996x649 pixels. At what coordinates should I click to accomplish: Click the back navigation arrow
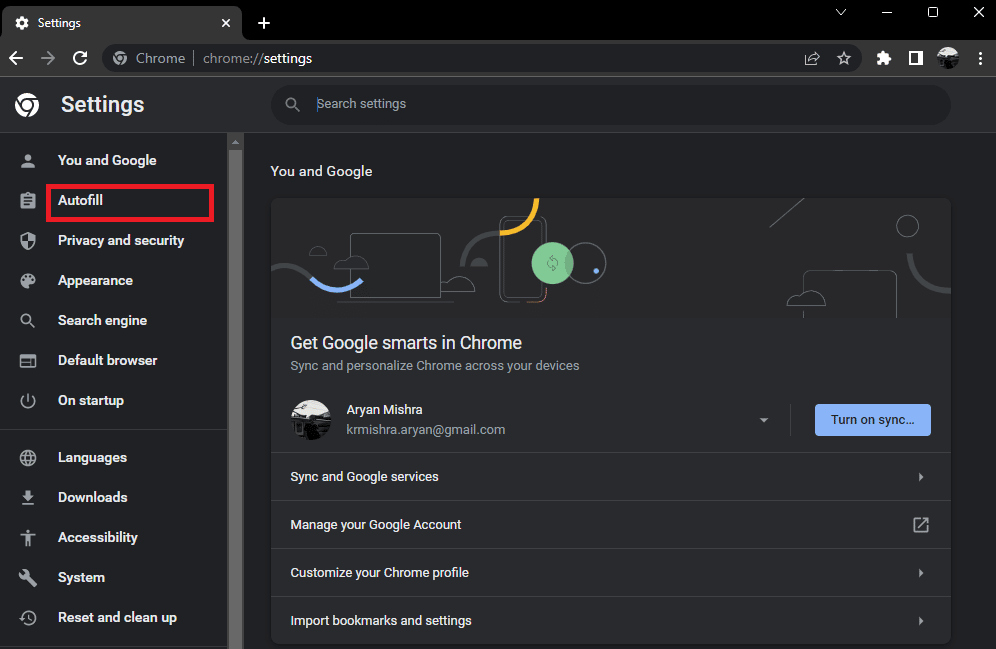click(17, 58)
